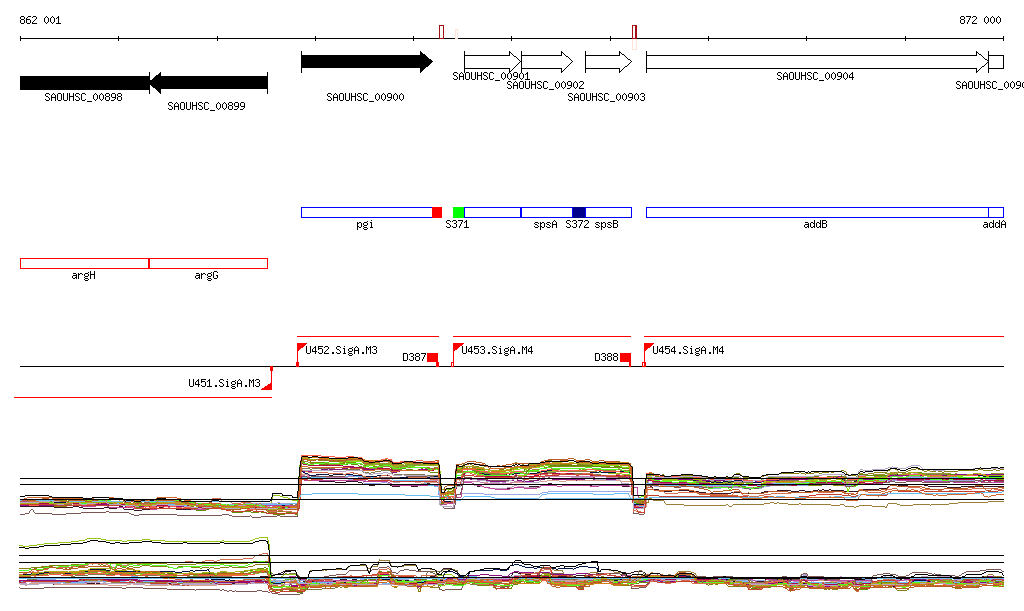Viewport: 1024px width, 611px height.
Task: Click the addB label text
Action: 816,225
